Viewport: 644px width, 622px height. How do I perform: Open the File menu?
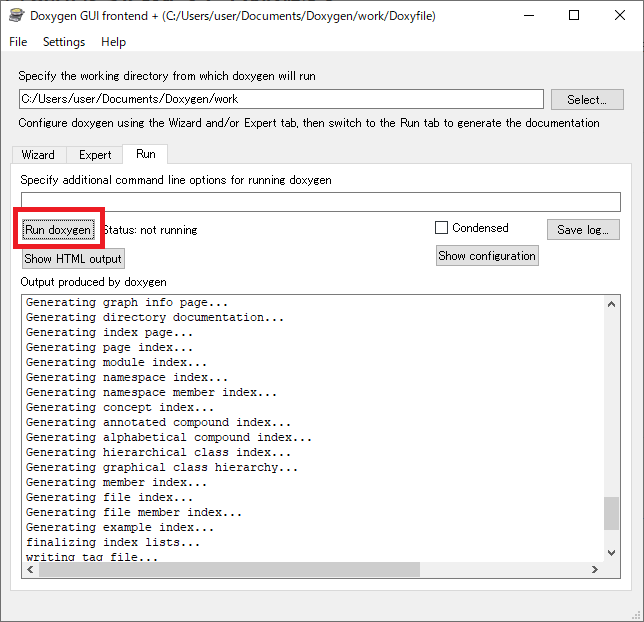(x=19, y=42)
